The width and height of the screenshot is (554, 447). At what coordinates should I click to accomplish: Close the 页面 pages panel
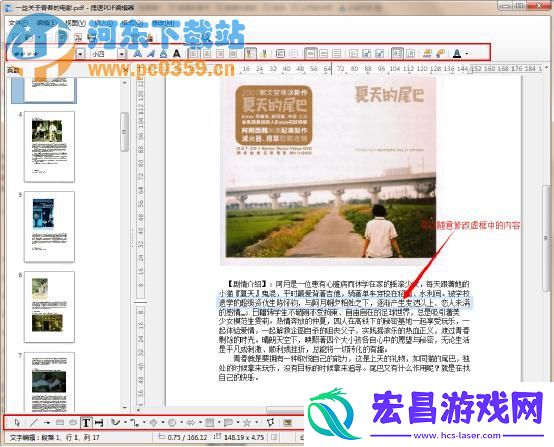point(125,70)
